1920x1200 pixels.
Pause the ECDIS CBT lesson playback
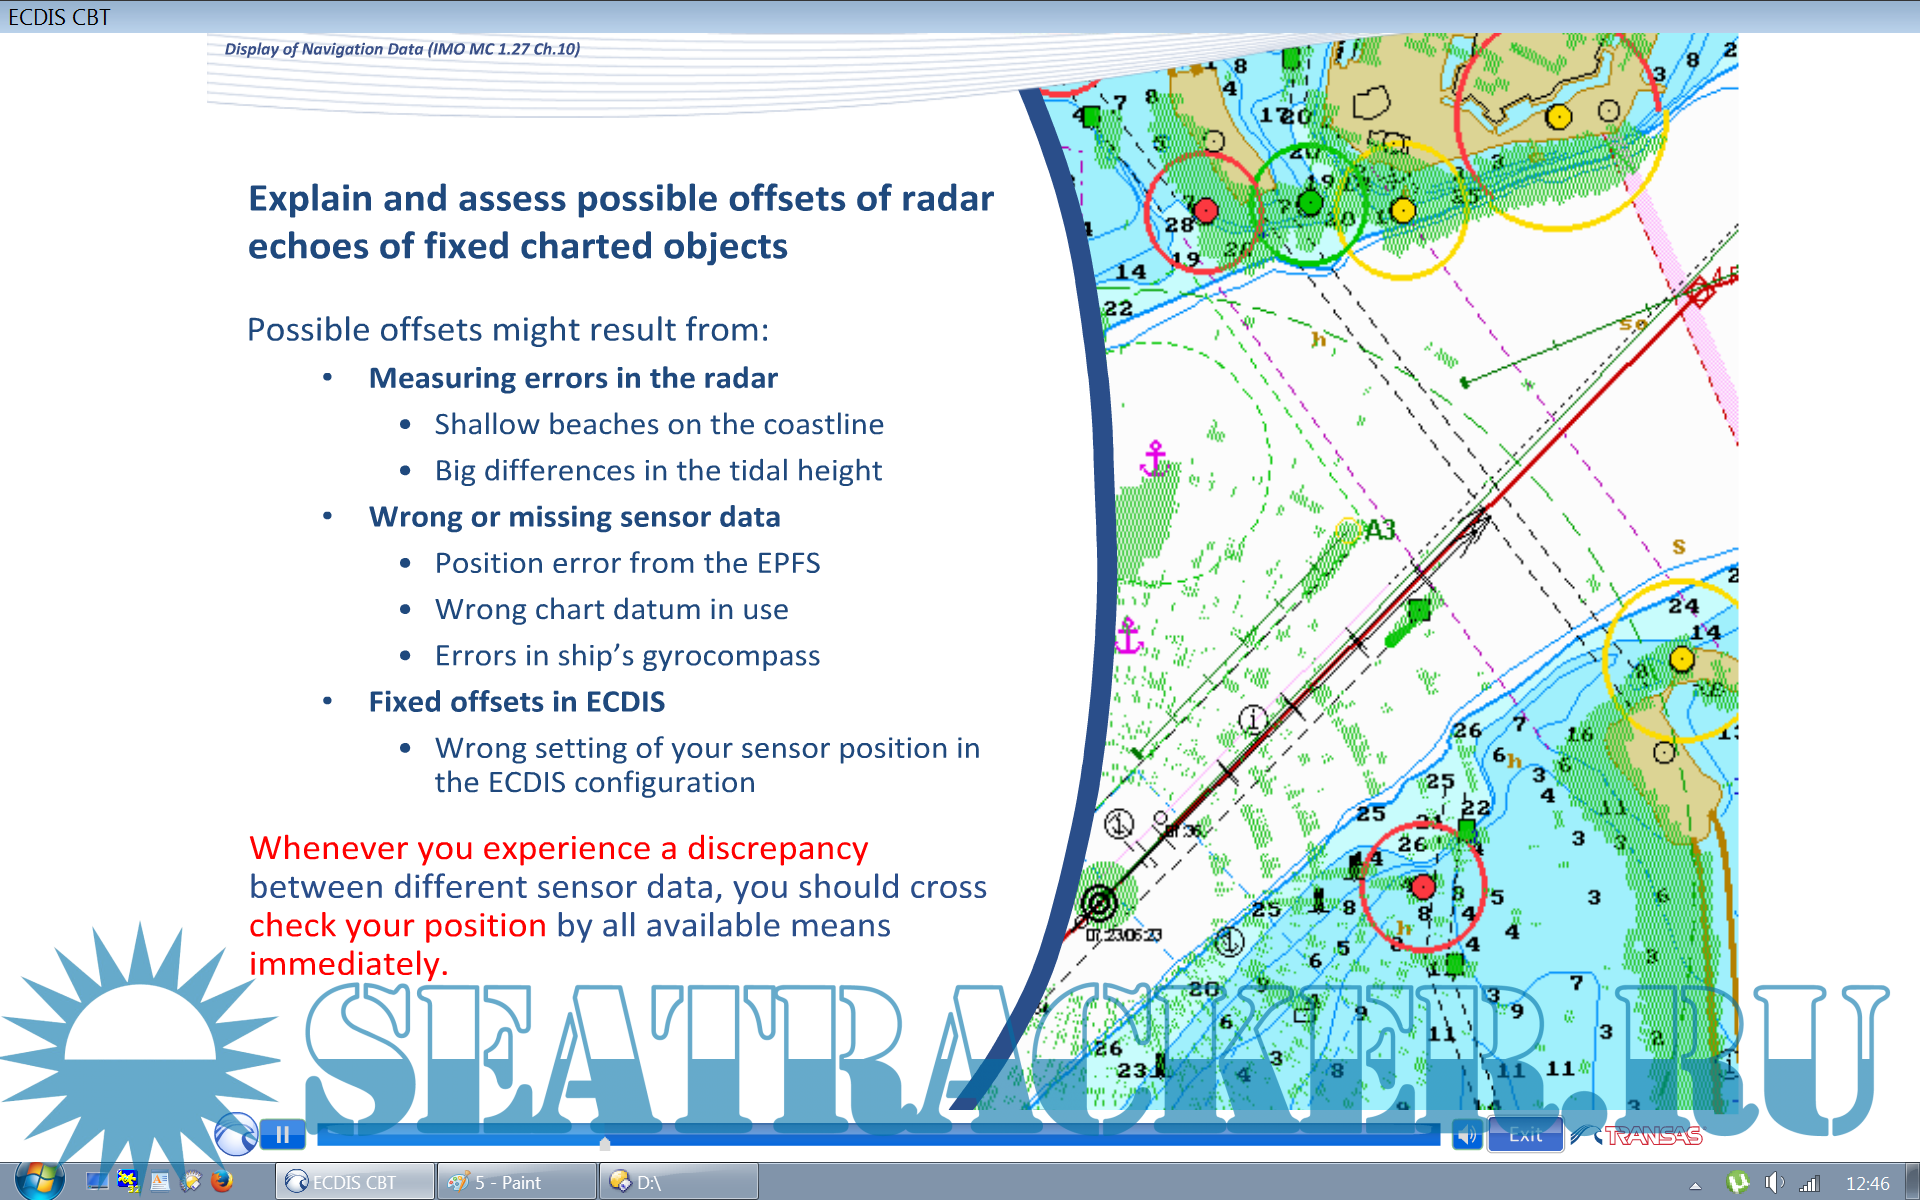point(283,1134)
